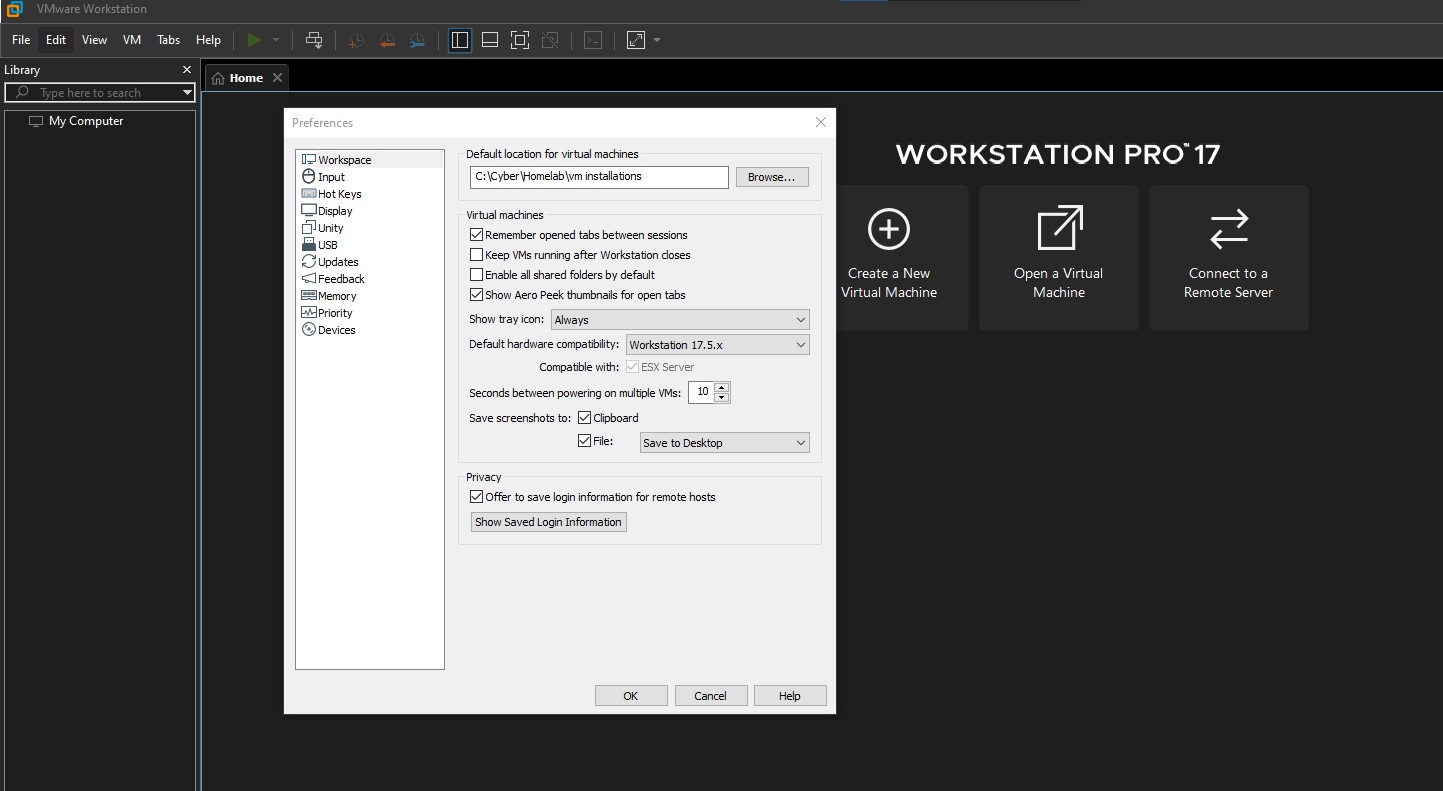Enable all shared folders by default
This screenshot has height=791, width=1443.
476,274
